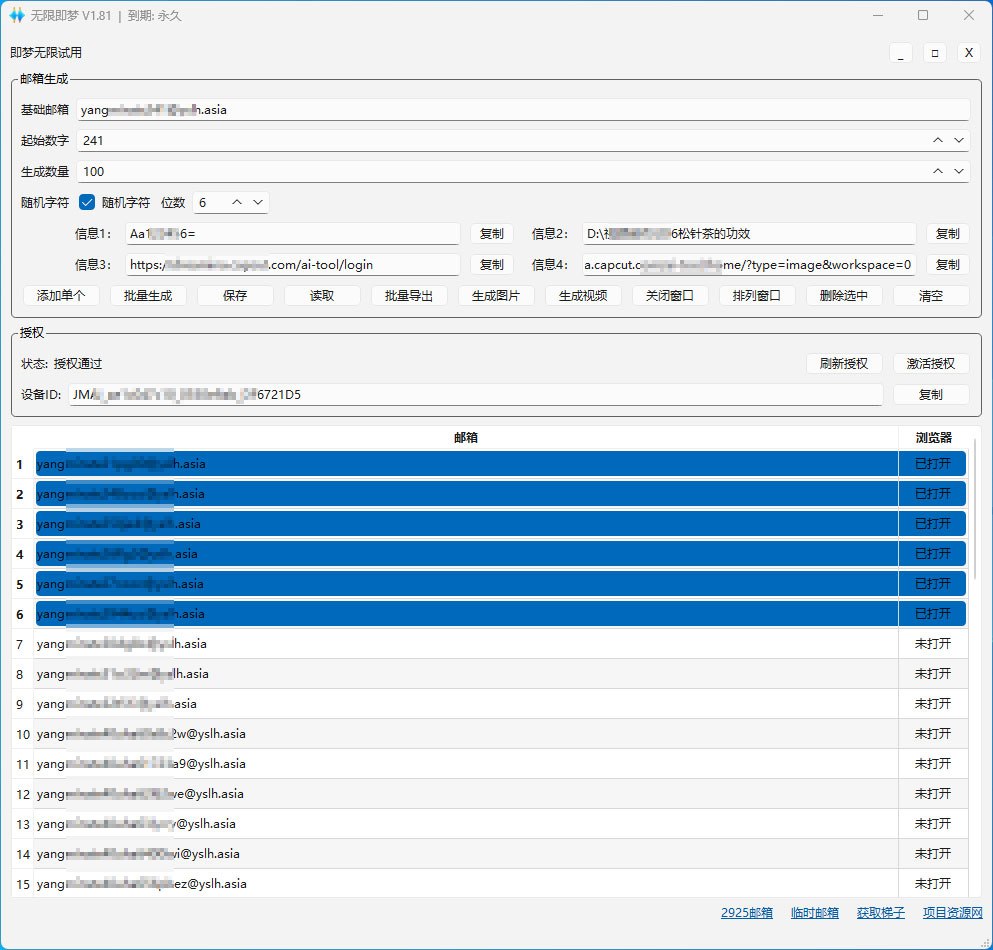
Task: Click inside the 基础邮箱 input field
Action: point(520,110)
